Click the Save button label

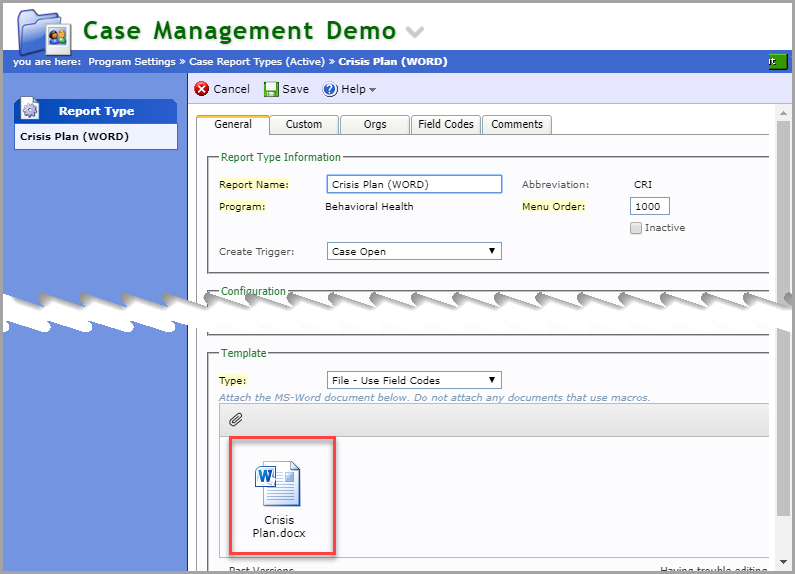pos(295,89)
